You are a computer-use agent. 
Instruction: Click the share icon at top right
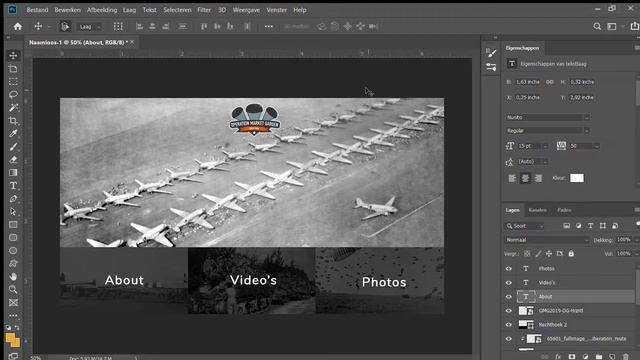point(634,26)
